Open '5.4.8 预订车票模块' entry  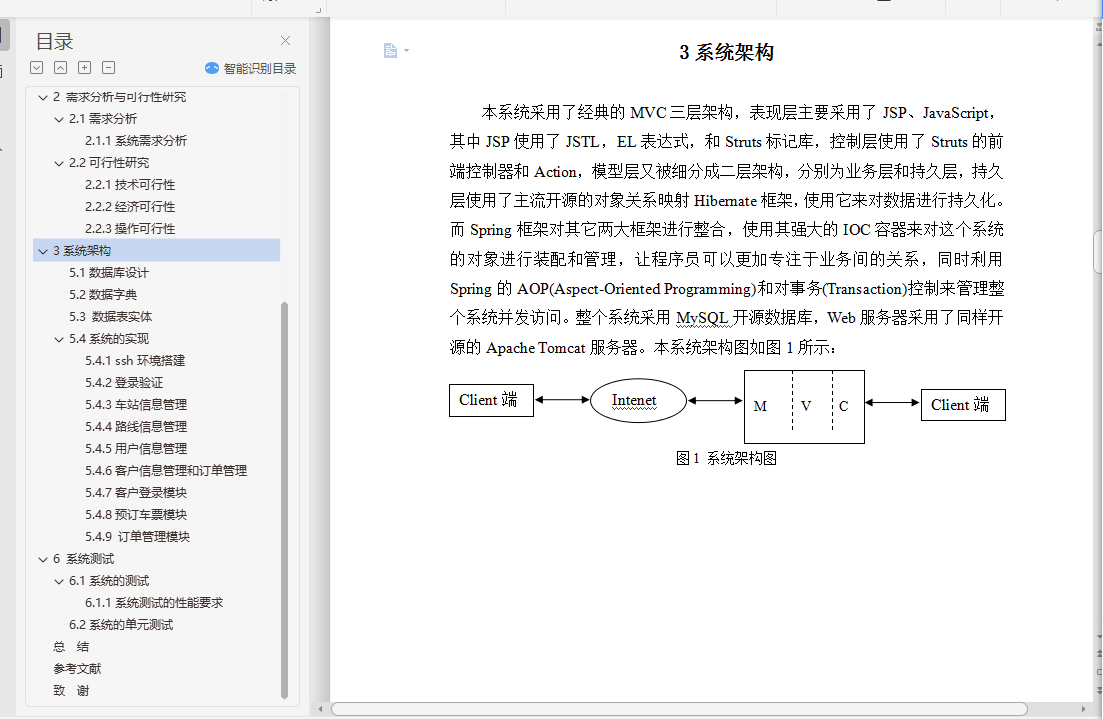tap(136, 514)
